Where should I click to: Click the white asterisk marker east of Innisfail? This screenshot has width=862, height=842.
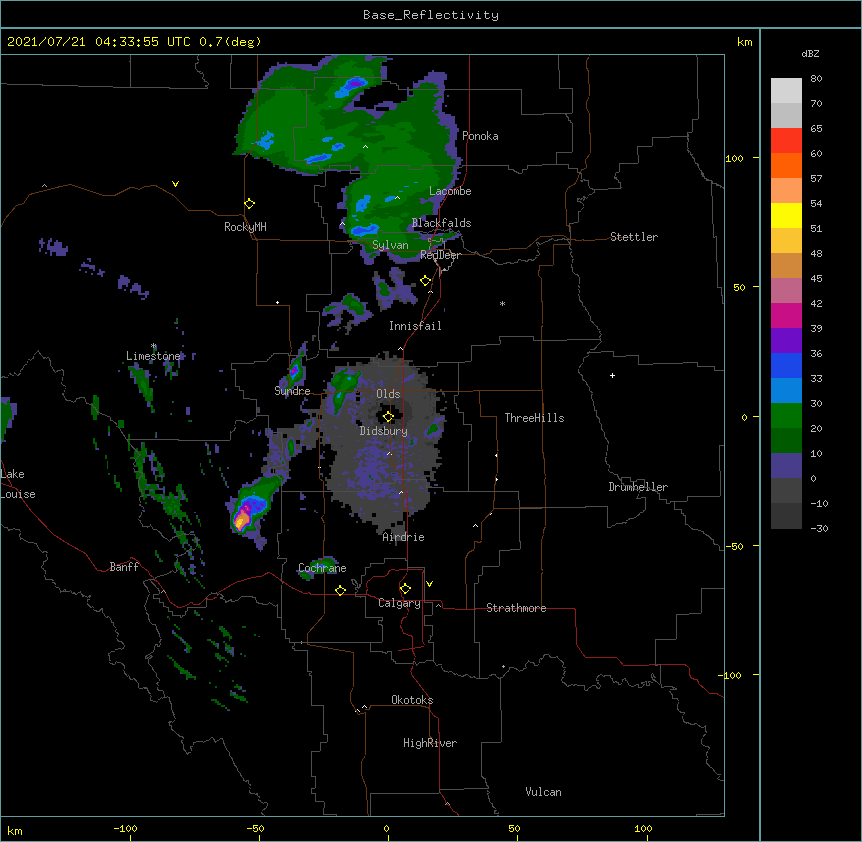tap(502, 303)
